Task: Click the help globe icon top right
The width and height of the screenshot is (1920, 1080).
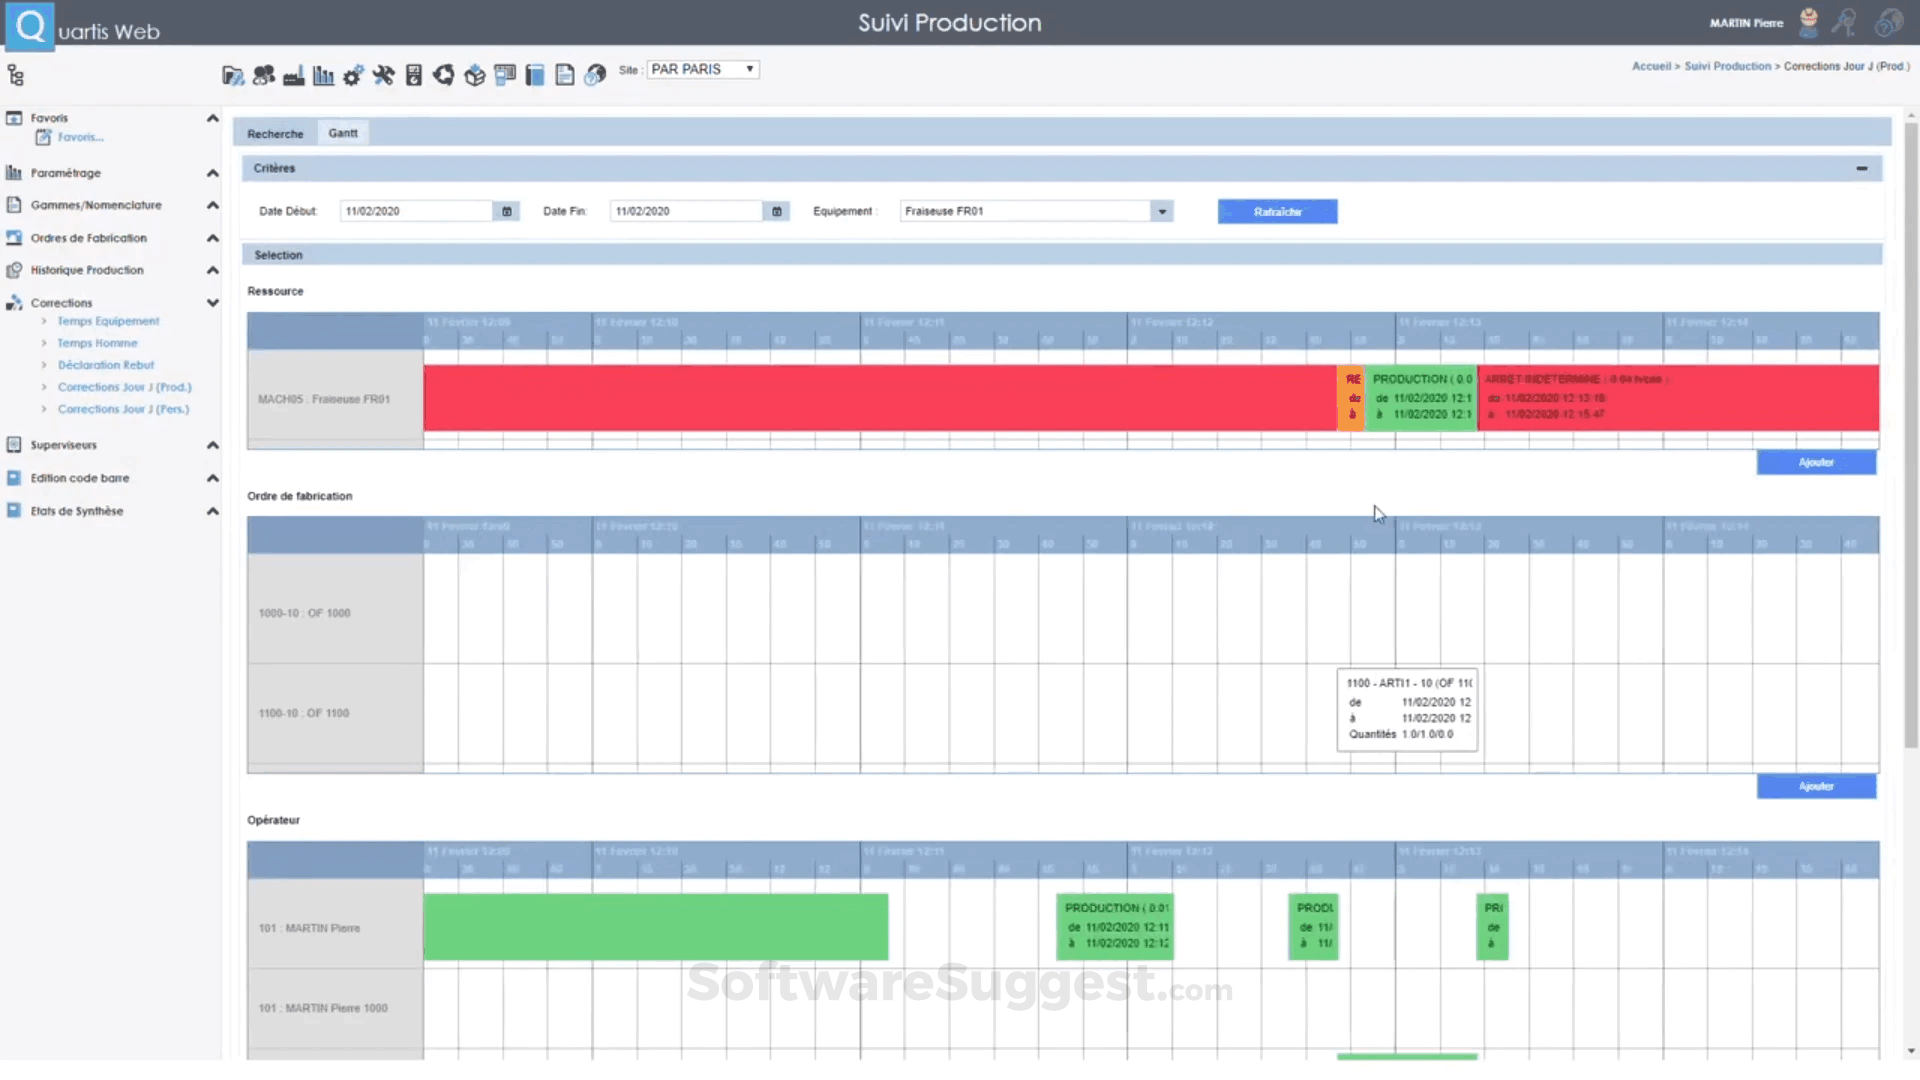Action: pos(1889,22)
